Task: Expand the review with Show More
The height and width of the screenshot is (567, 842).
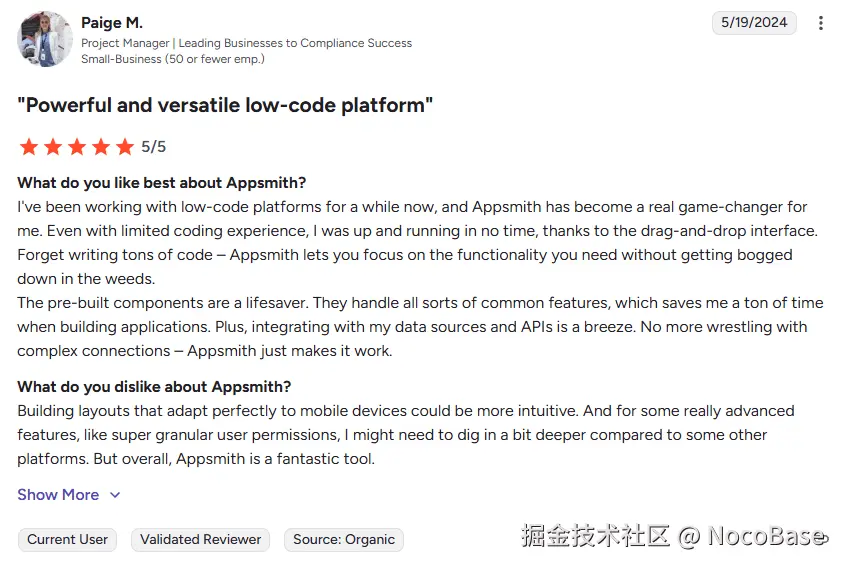Action: click(58, 494)
